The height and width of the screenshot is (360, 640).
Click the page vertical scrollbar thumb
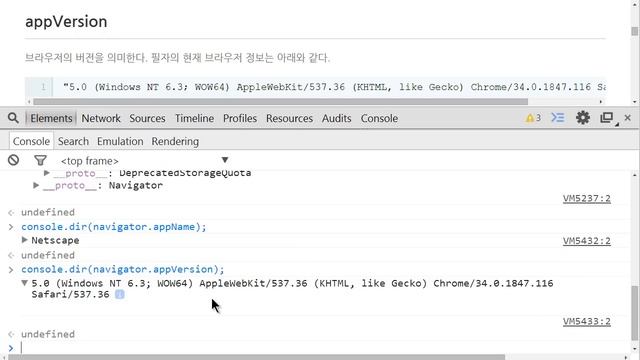tap(635, 31)
